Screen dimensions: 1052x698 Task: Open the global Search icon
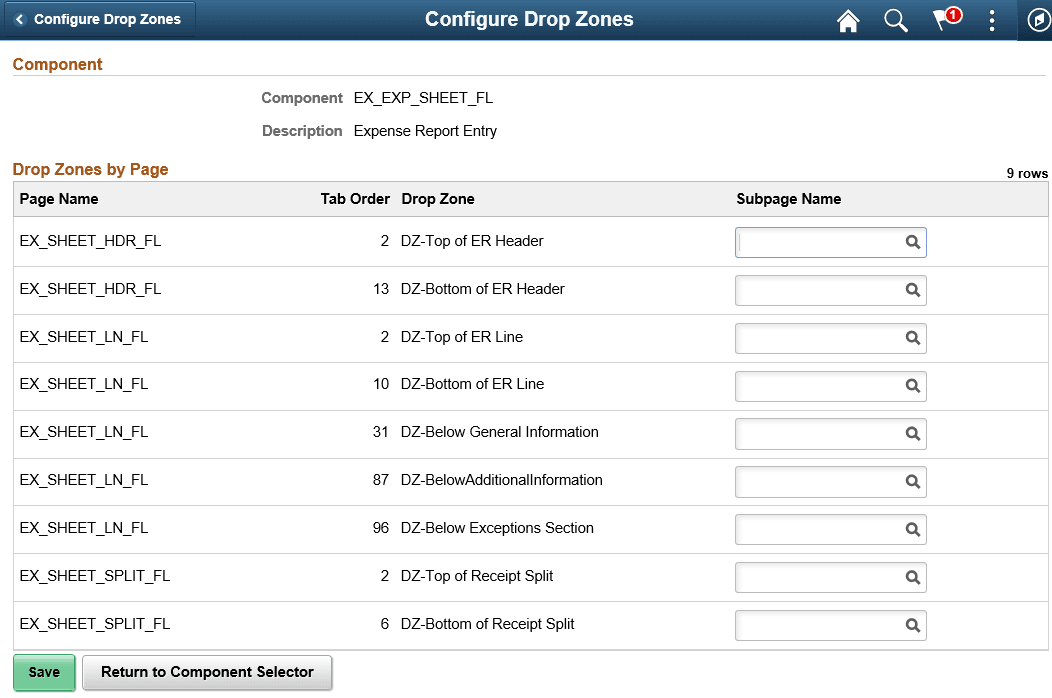pyautogui.click(x=895, y=20)
